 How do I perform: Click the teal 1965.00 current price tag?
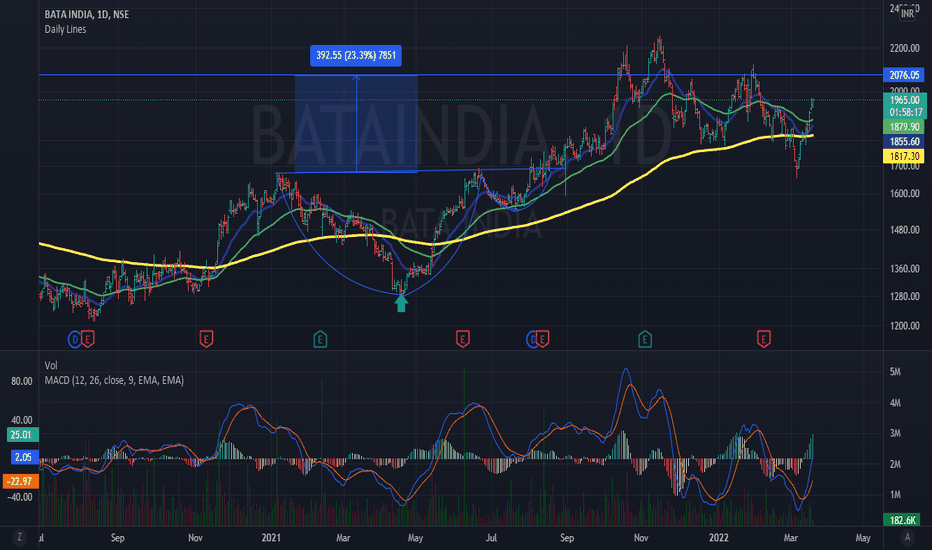904,100
